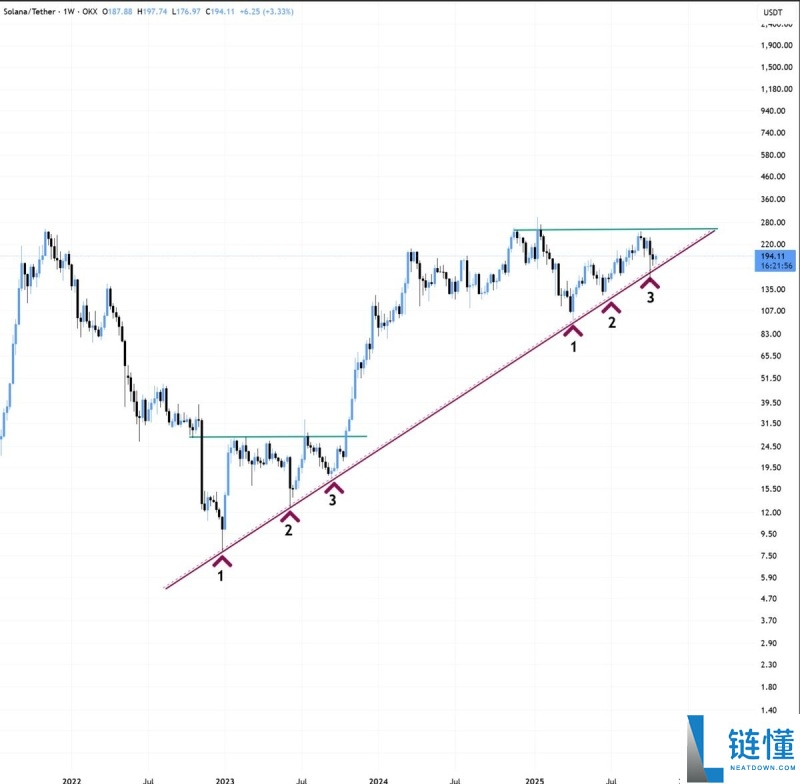Click the 740.00 price axis label
800x784 pixels.
click(773, 133)
